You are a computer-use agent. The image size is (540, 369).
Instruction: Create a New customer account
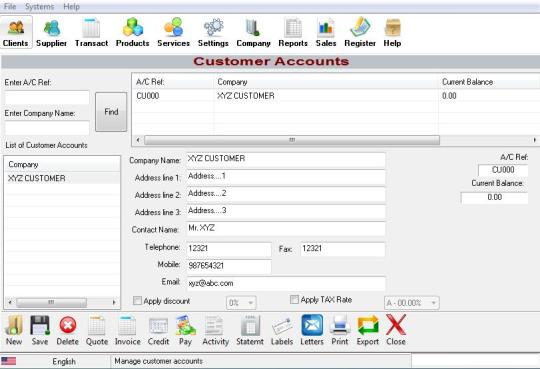(x=14, y=330)
